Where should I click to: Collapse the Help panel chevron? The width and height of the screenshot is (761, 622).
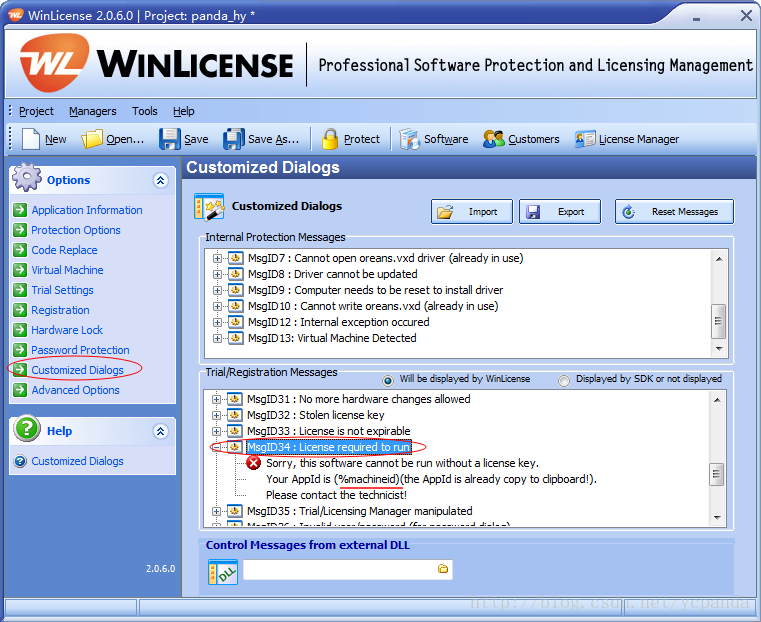(161, 431)
